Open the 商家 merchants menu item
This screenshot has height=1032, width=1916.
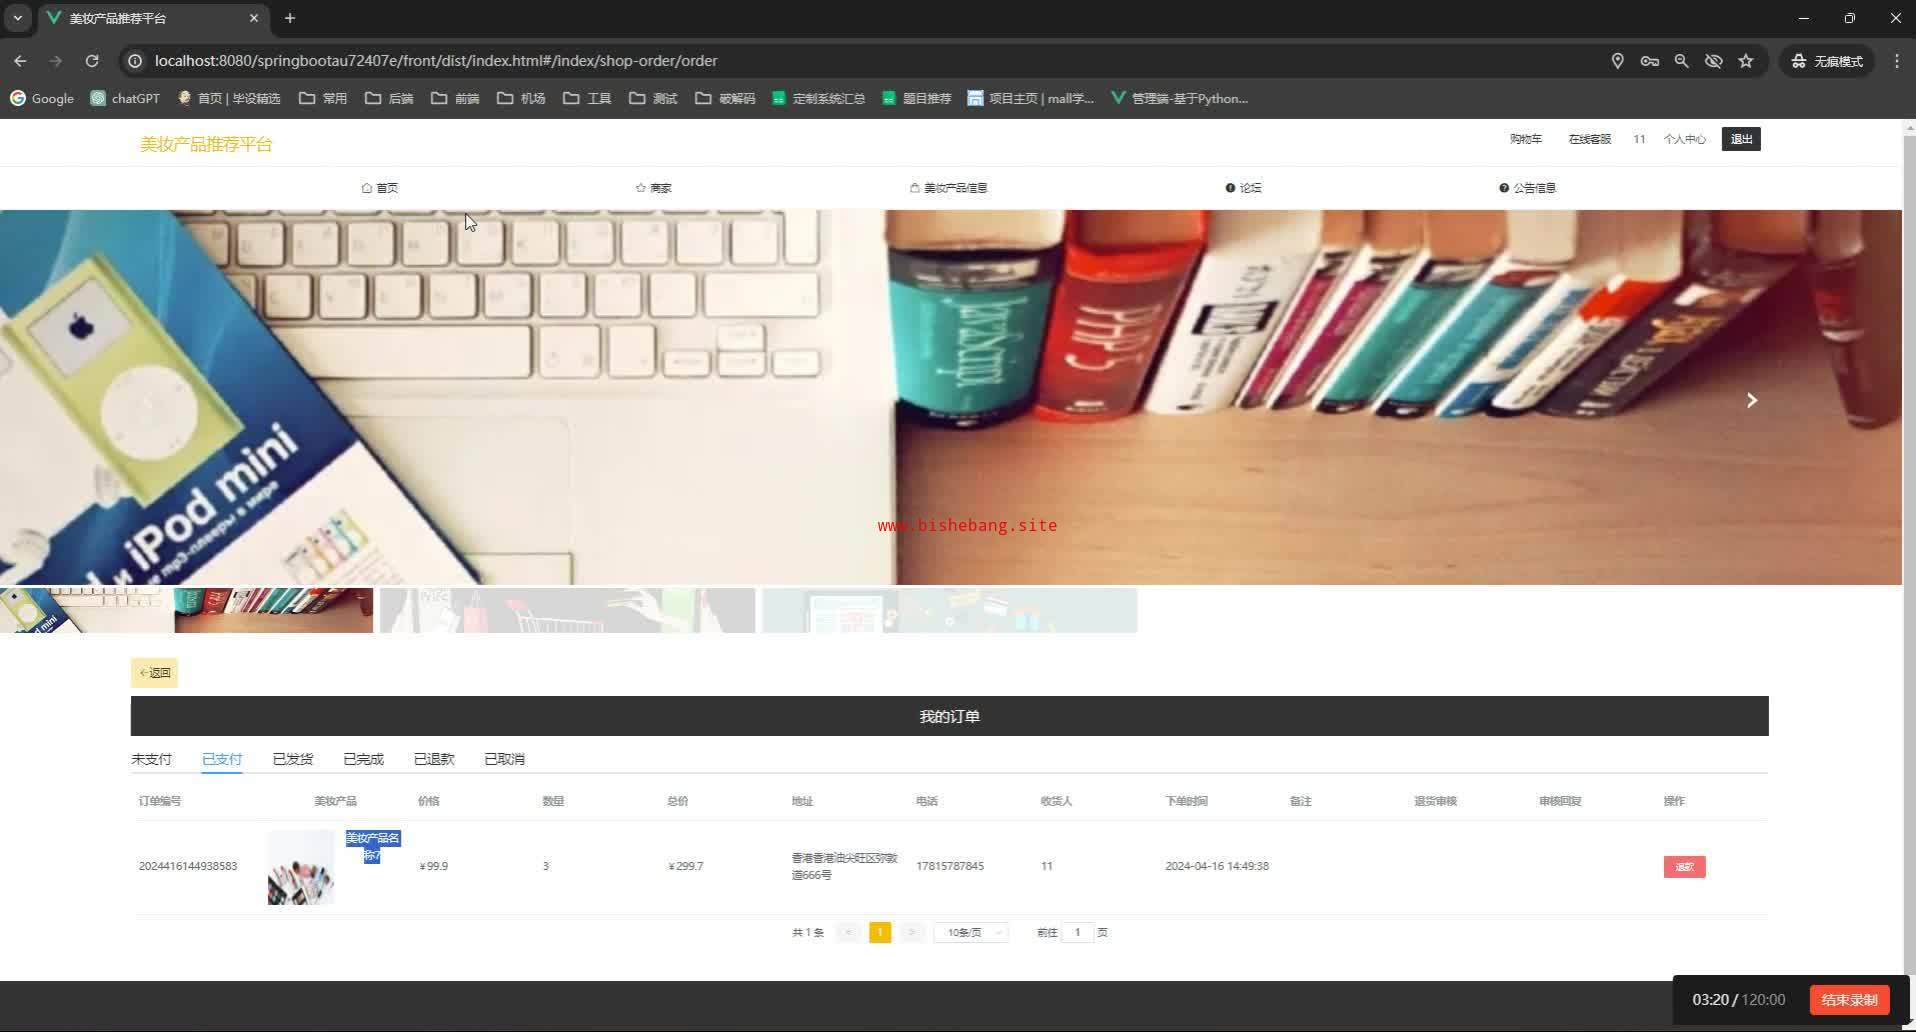point(654,188)
